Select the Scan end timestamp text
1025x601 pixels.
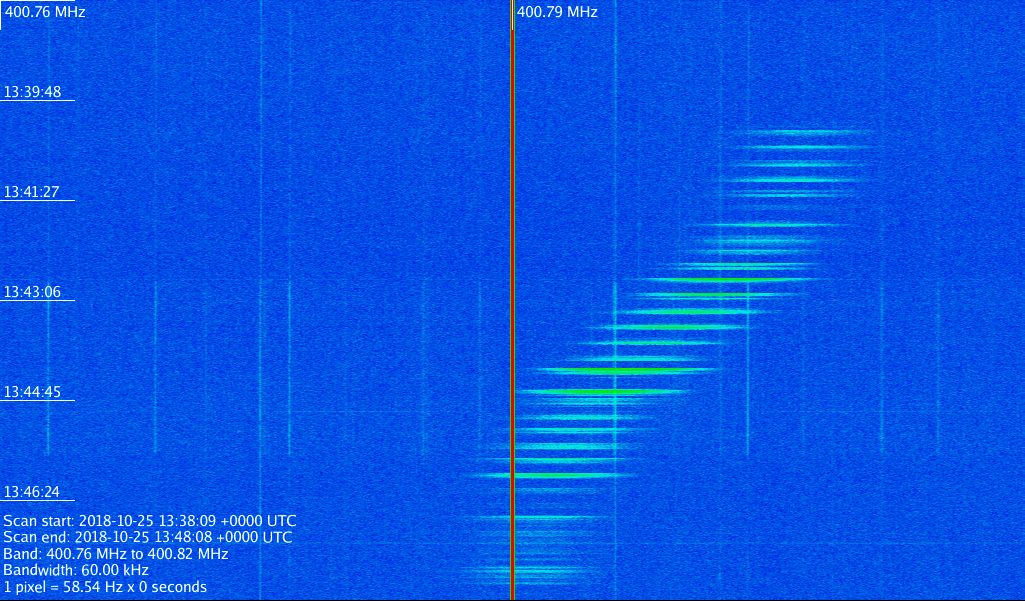[x=148, y=537]
